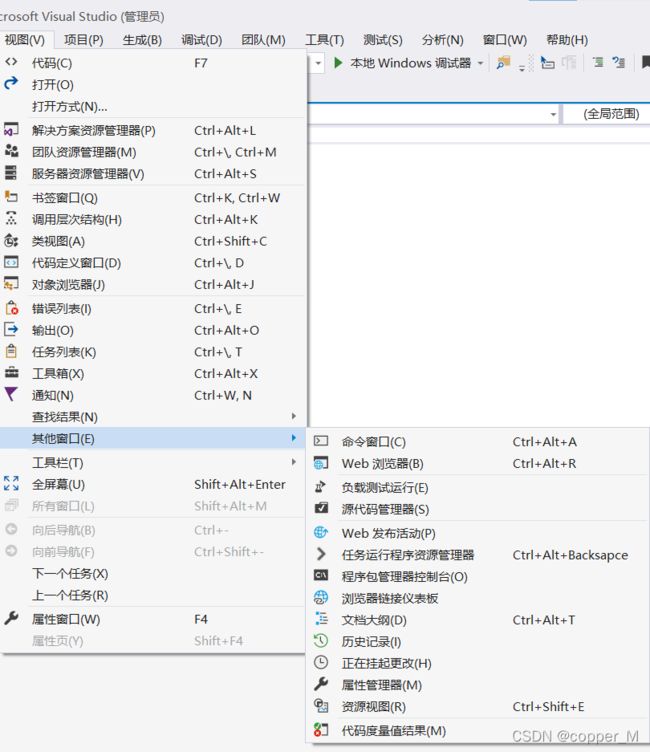Click the 工具箱 toolbox icon

(11, 373)
